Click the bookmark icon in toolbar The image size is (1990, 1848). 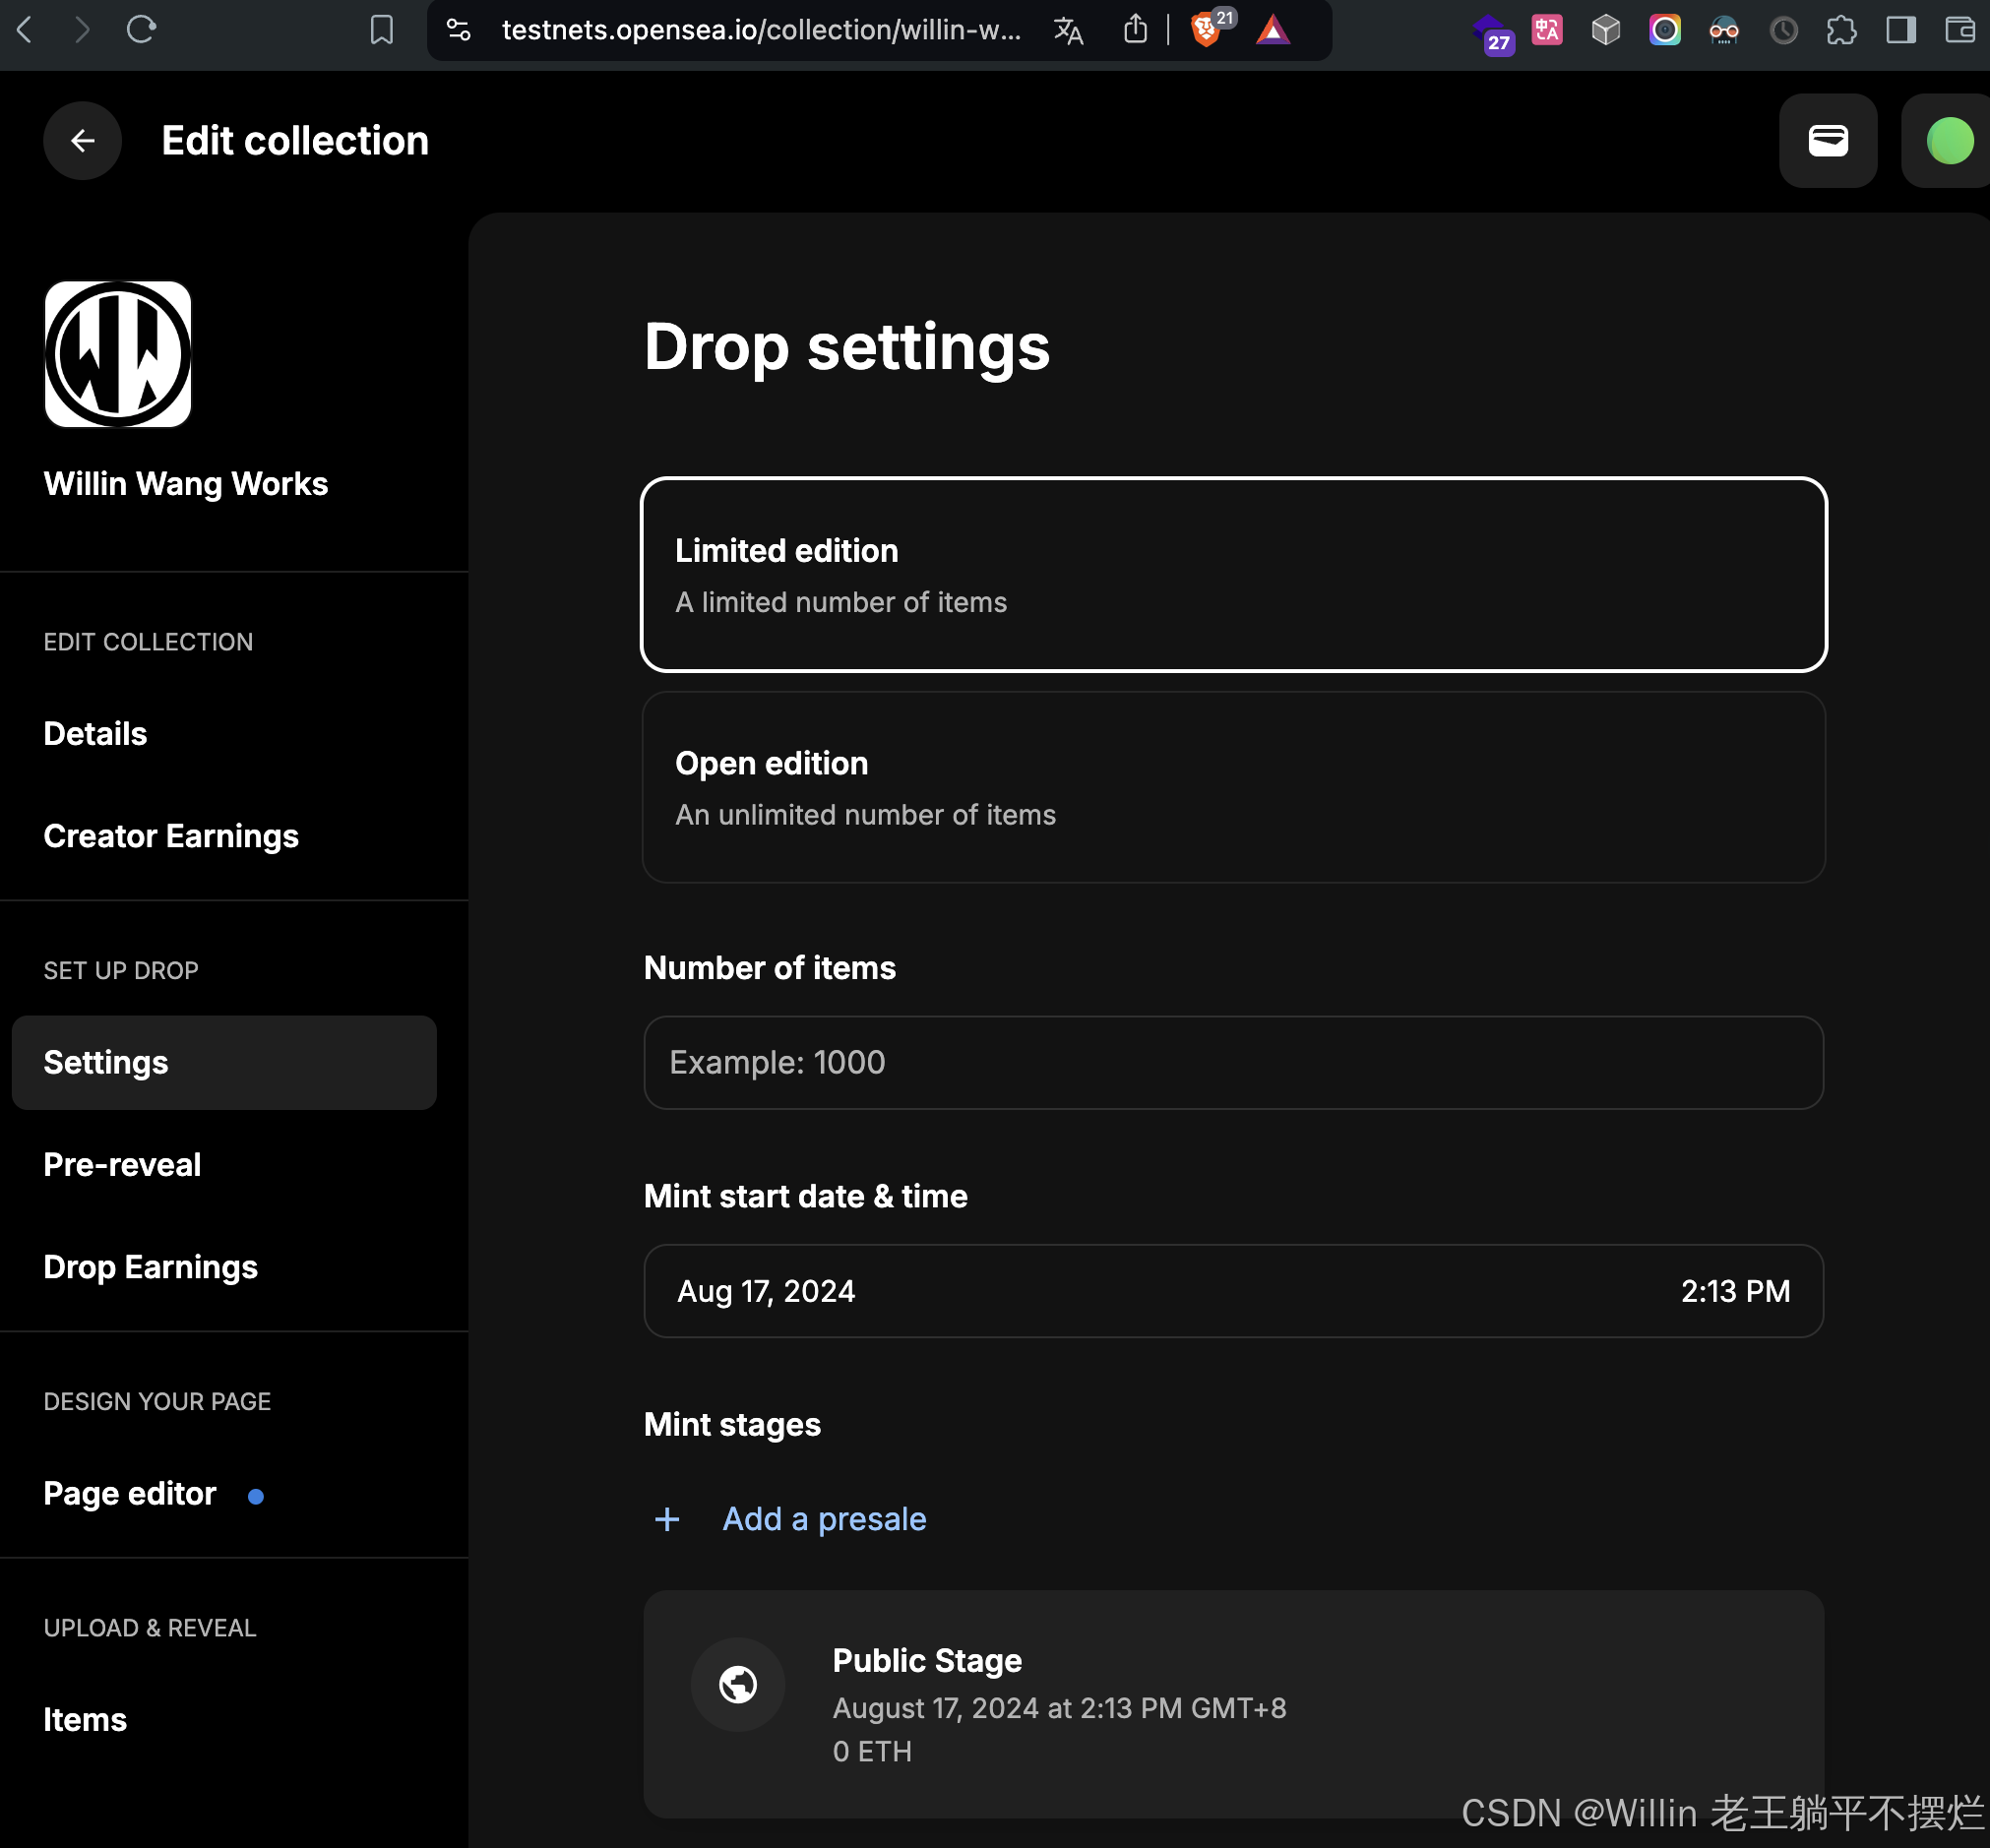[381, 30]
